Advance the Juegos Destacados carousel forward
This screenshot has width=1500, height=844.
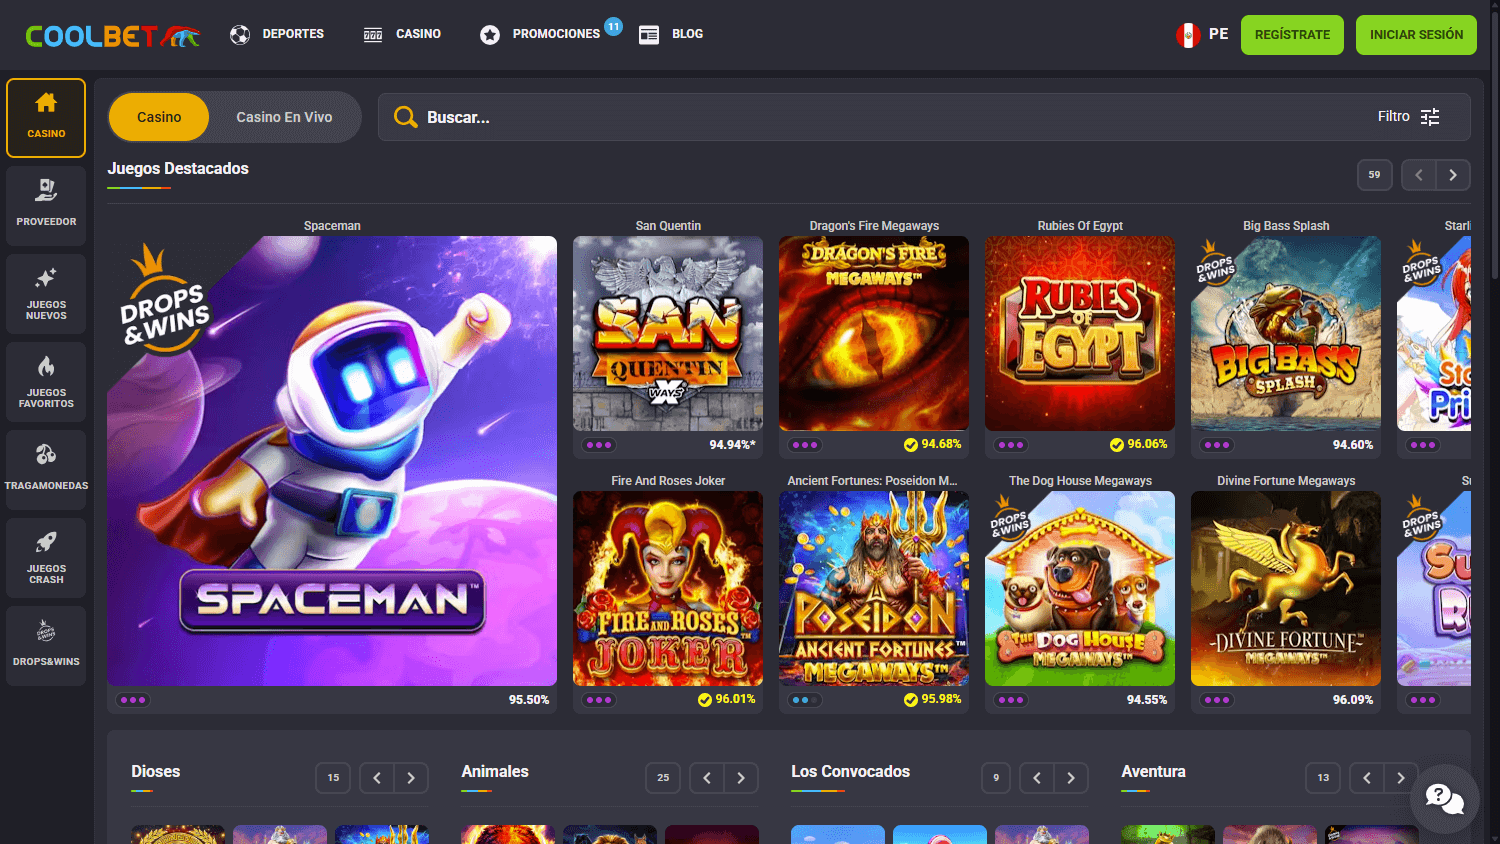coord(1452,174)
